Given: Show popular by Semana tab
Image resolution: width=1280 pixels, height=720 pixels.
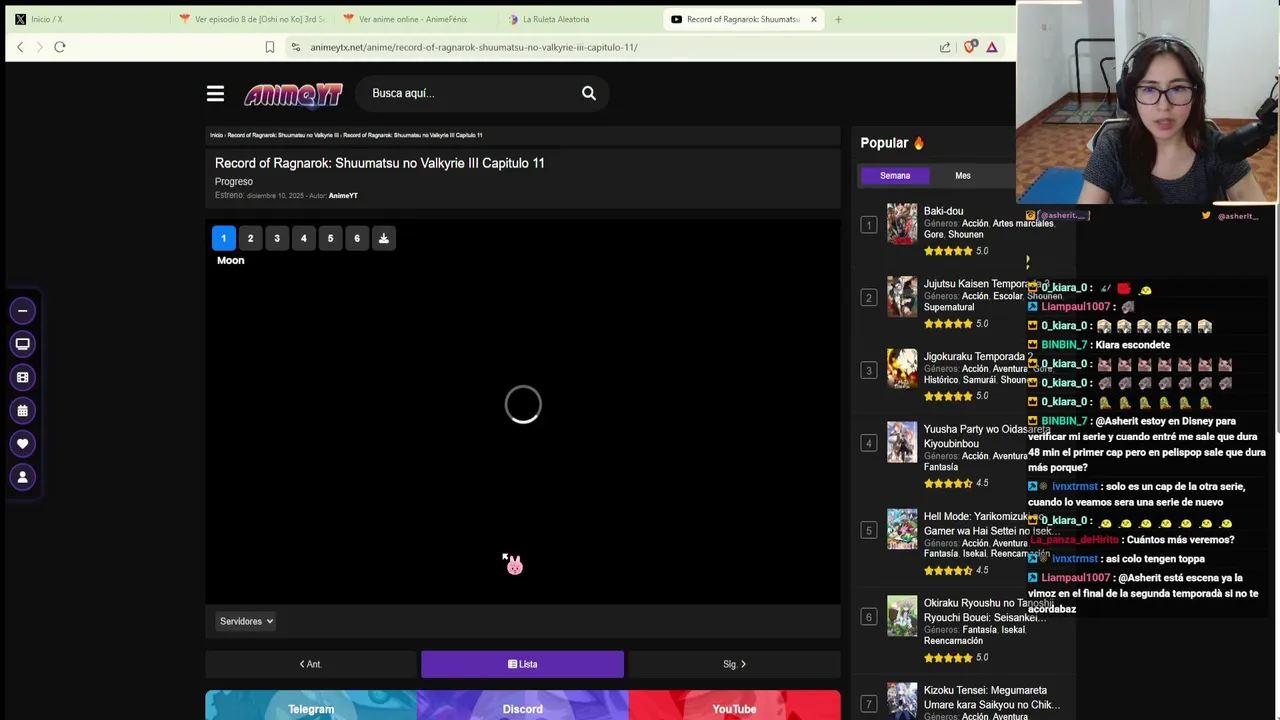Looking at the screenshot, I should 895,176.
